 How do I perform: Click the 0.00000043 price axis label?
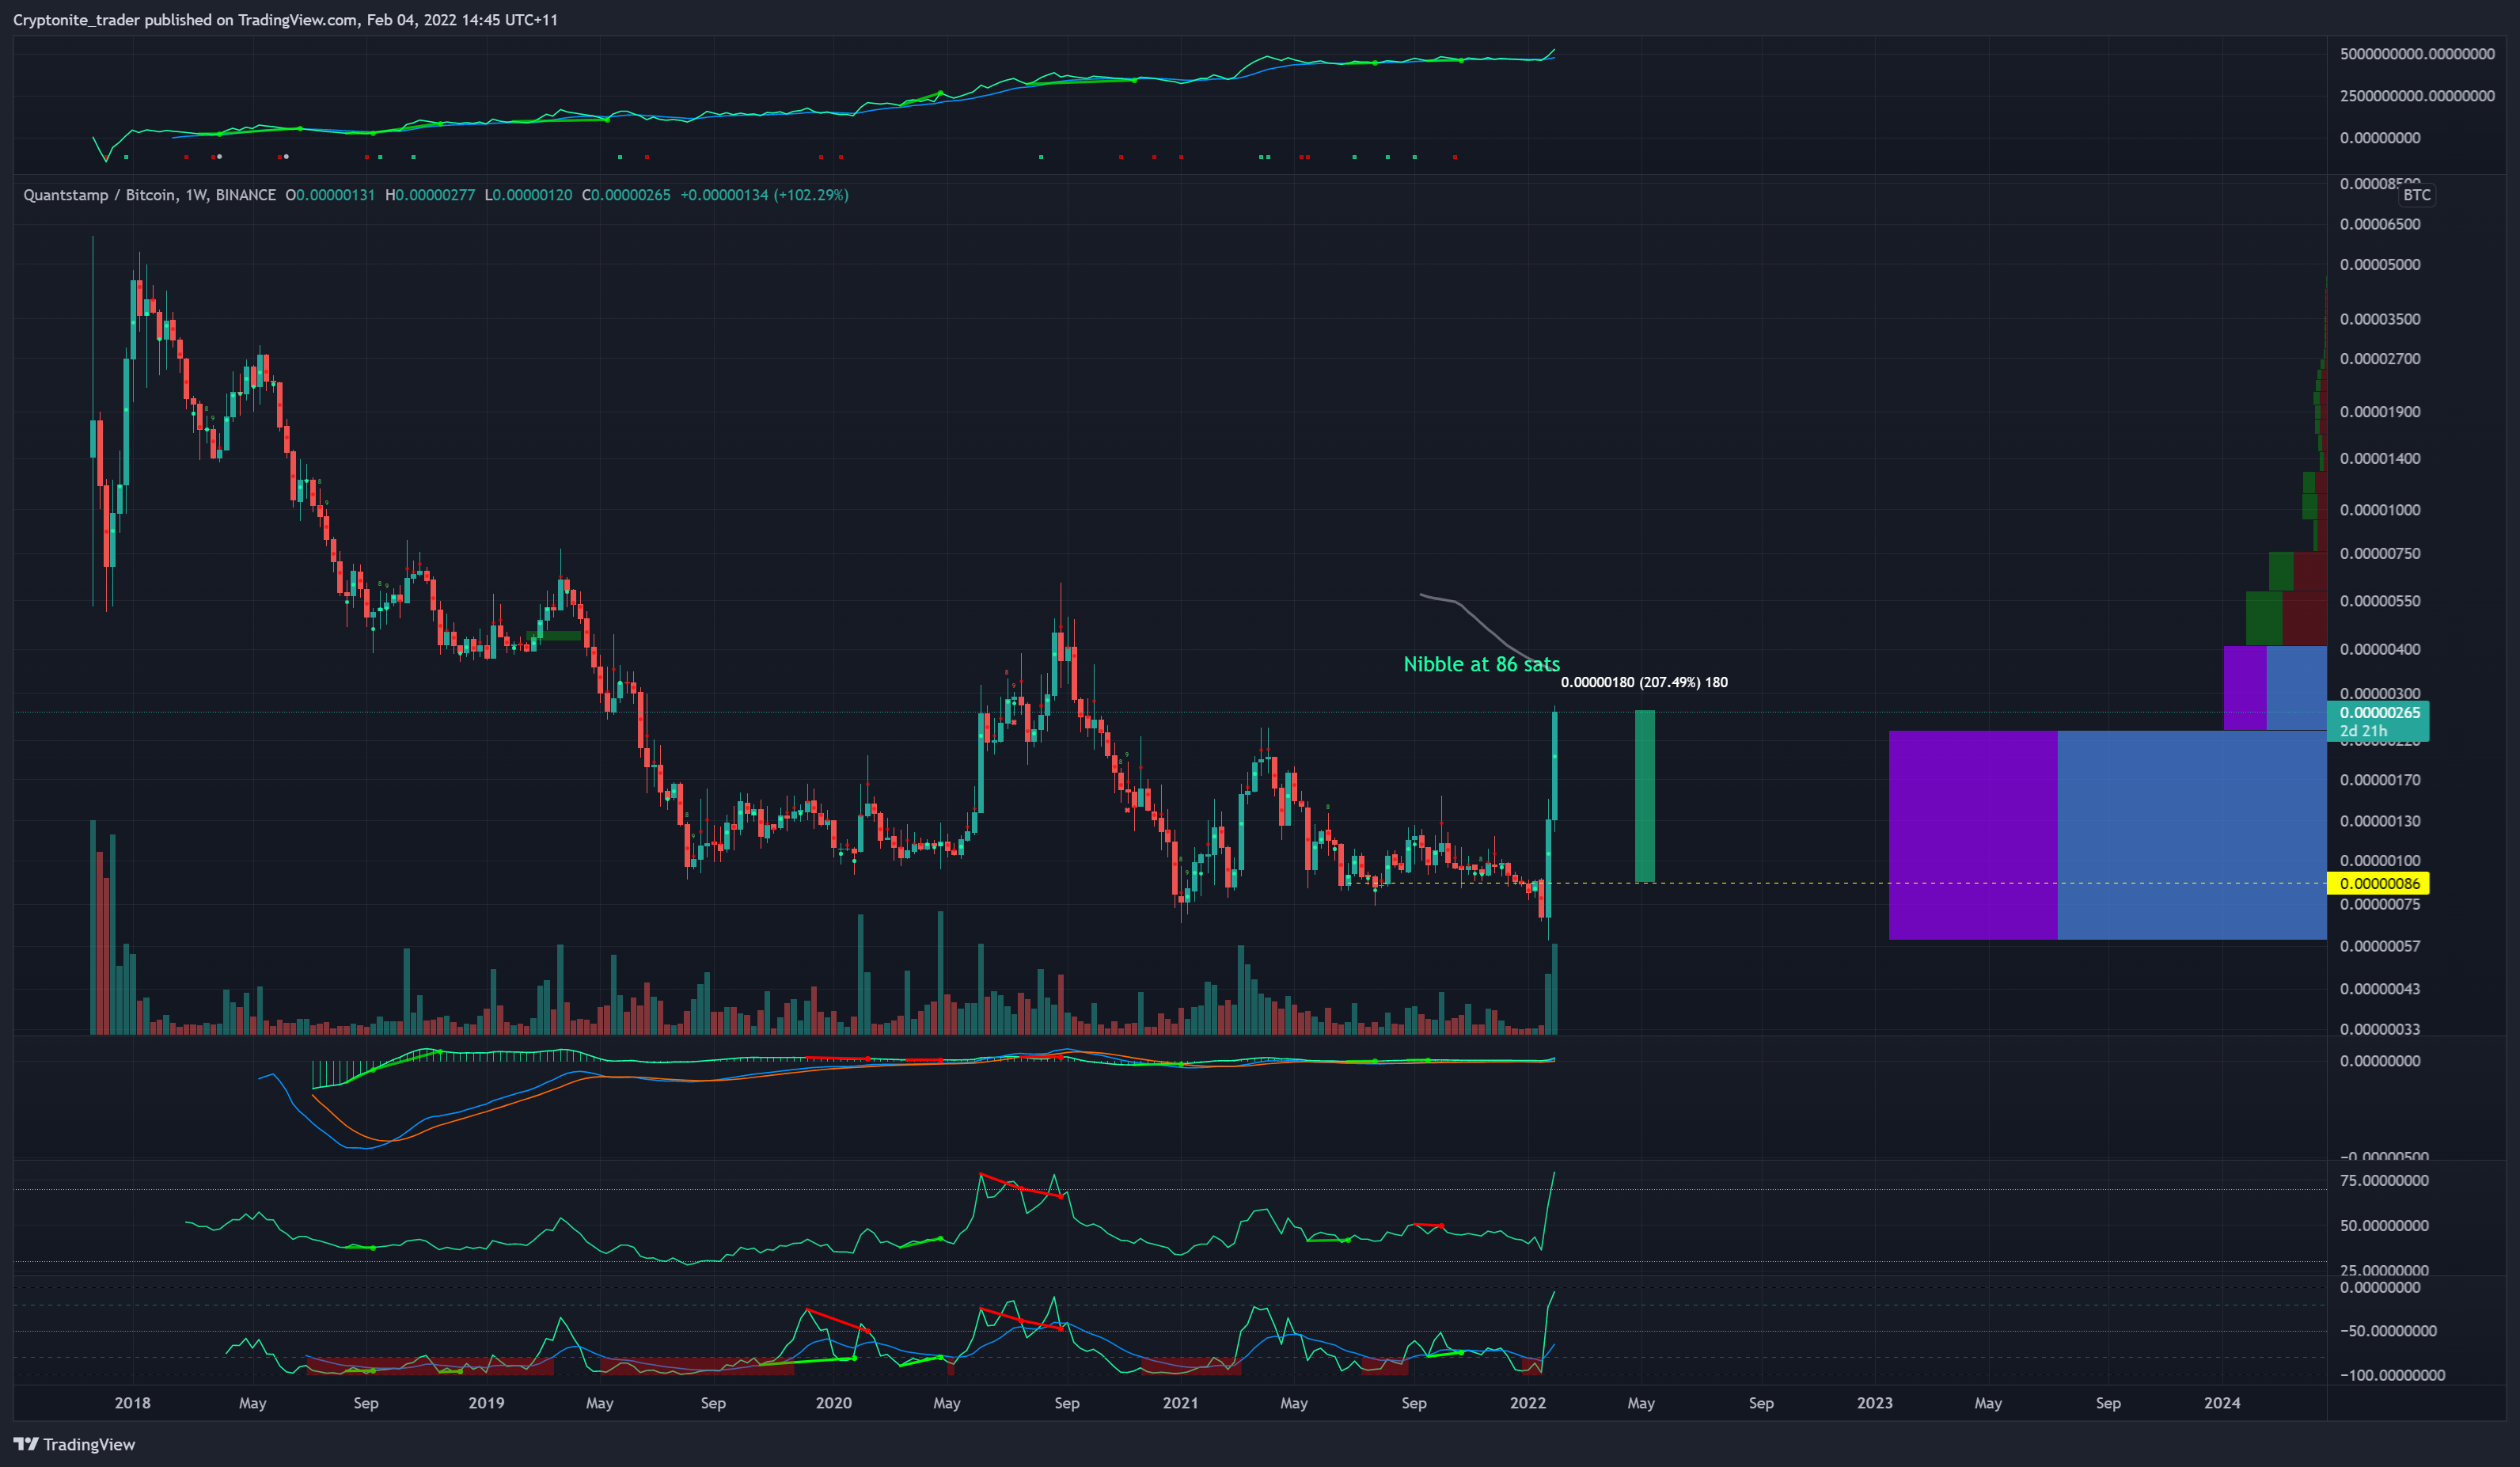[x=2380, y=989]
